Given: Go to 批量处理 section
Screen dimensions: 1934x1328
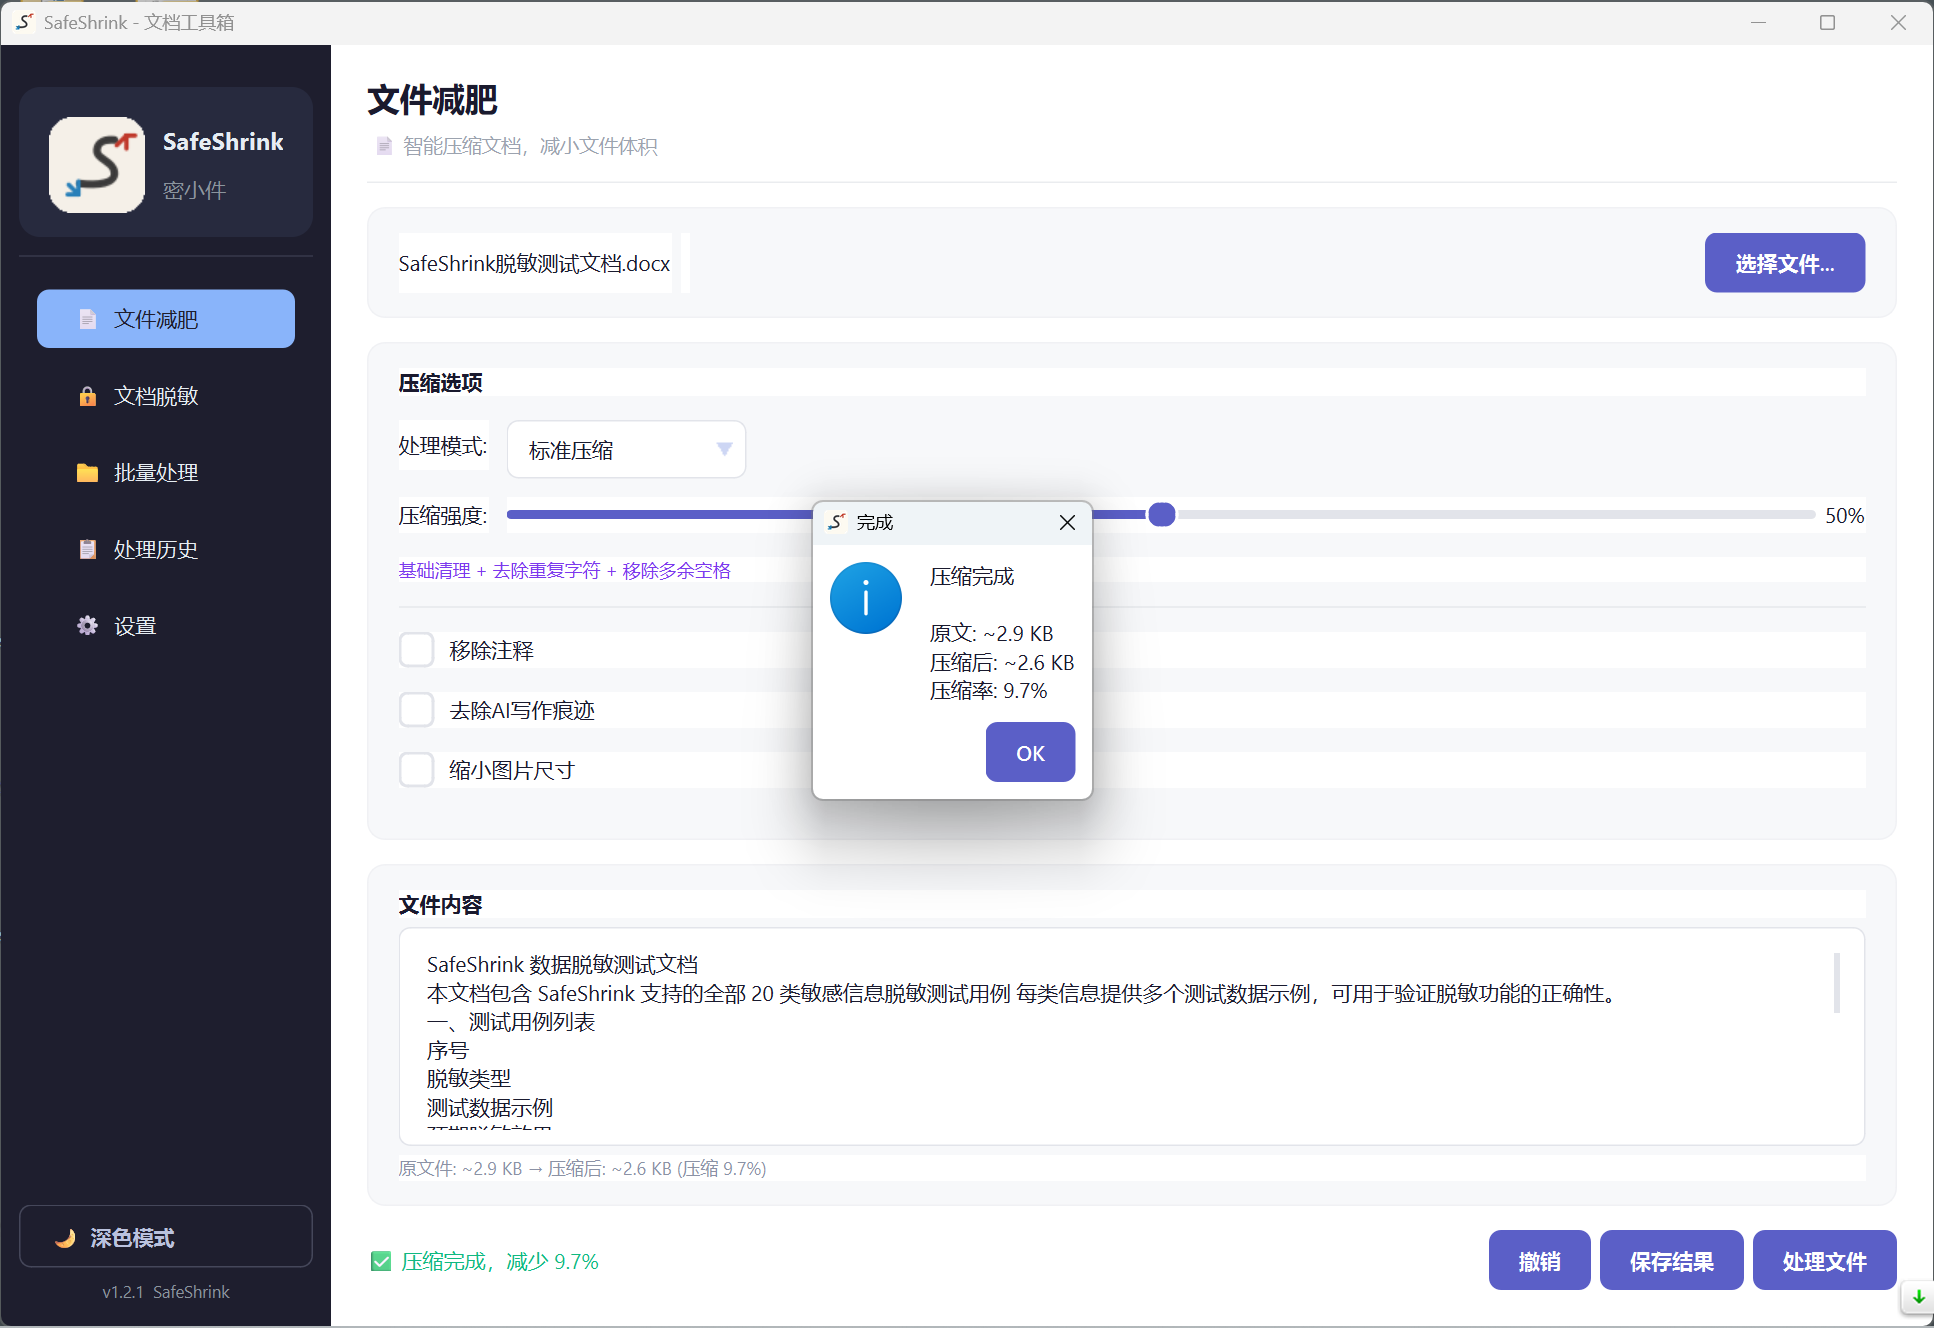Looking at the screenshot, I should click(166, 473).
